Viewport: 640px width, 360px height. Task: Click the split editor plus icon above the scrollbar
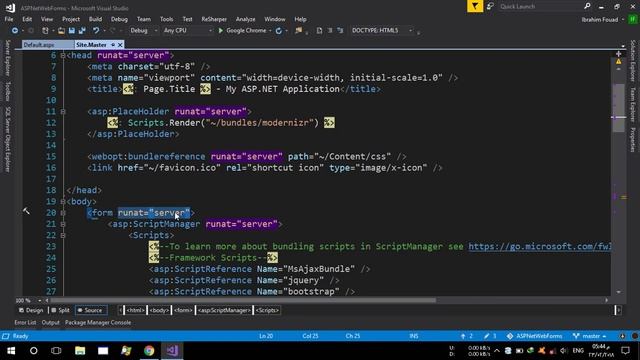coord(618,54)
